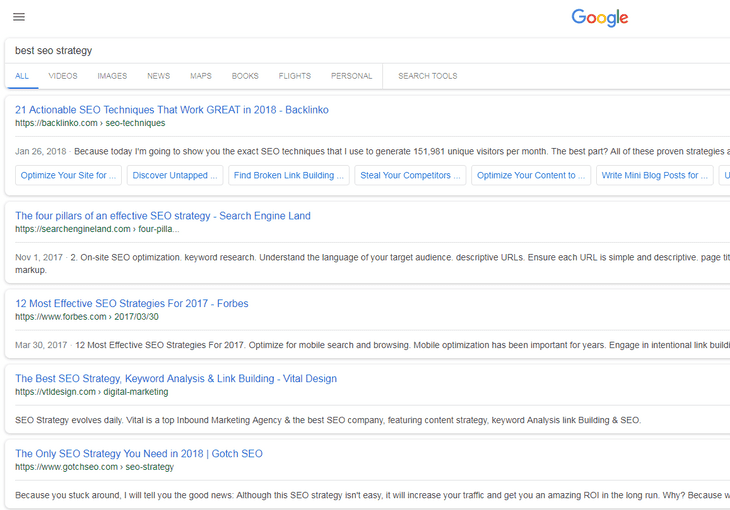
Task: Open the Steal Your Competitors... chip
Action: click(x=410, y=176)
